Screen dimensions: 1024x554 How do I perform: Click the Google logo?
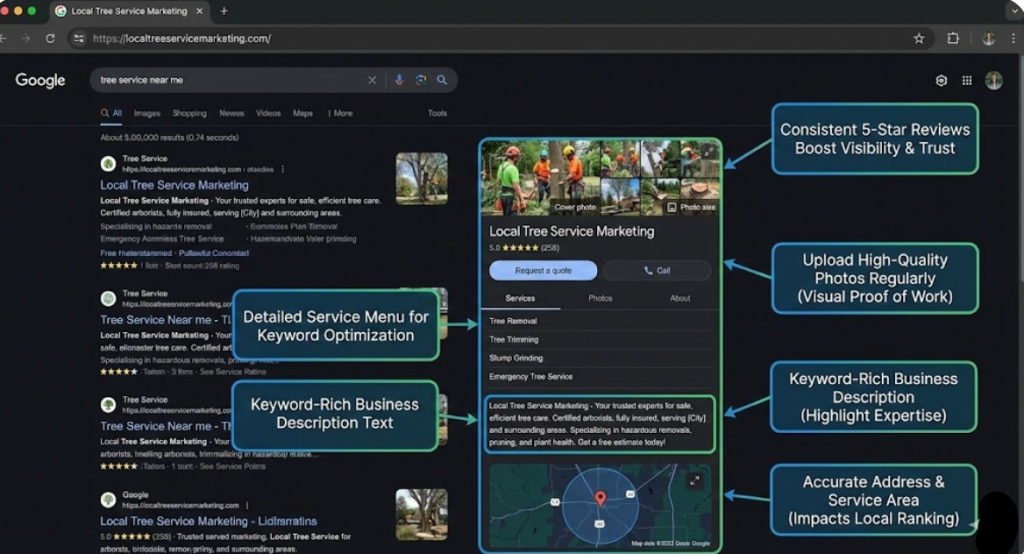[x=40, y=80]
